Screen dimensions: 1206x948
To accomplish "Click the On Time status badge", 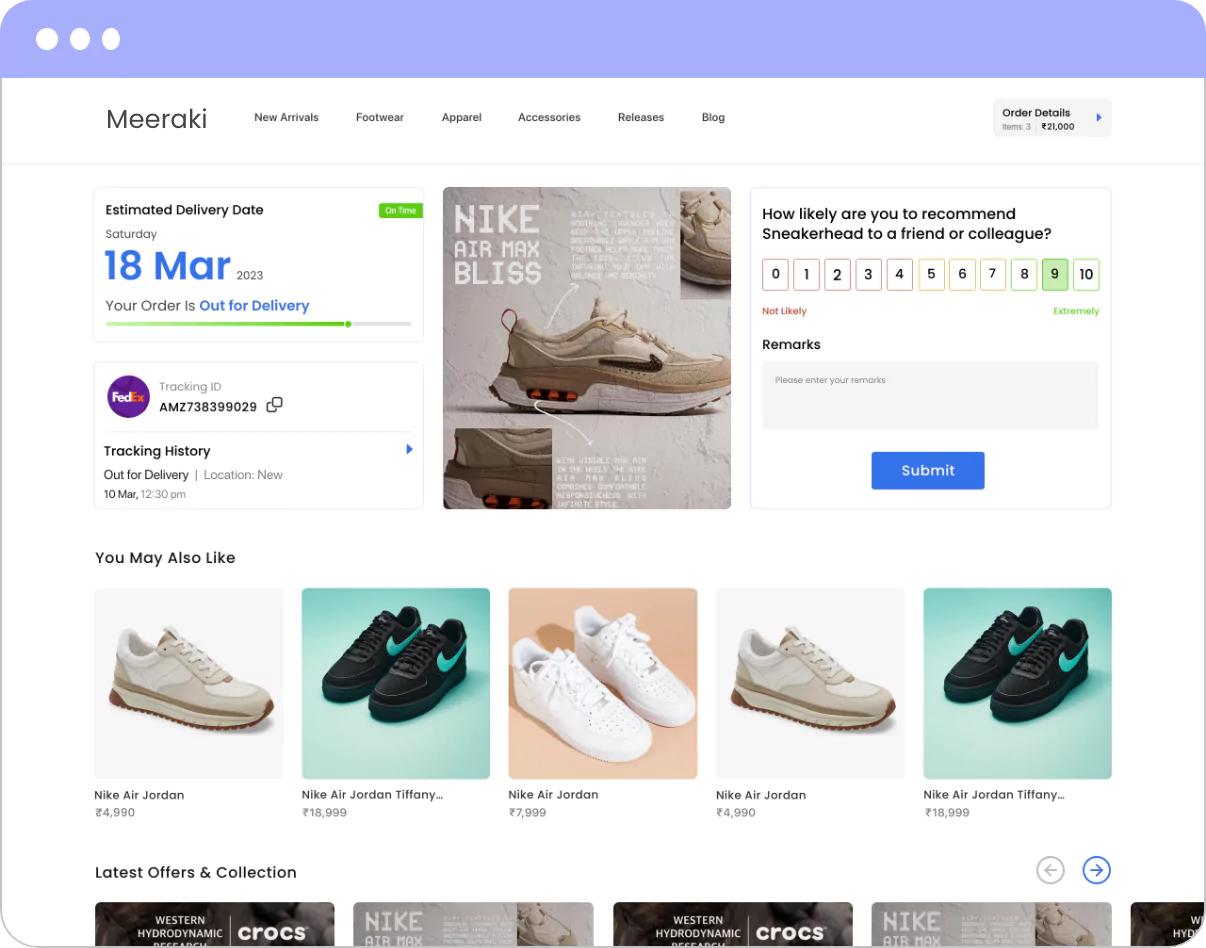I will [401, 210].
